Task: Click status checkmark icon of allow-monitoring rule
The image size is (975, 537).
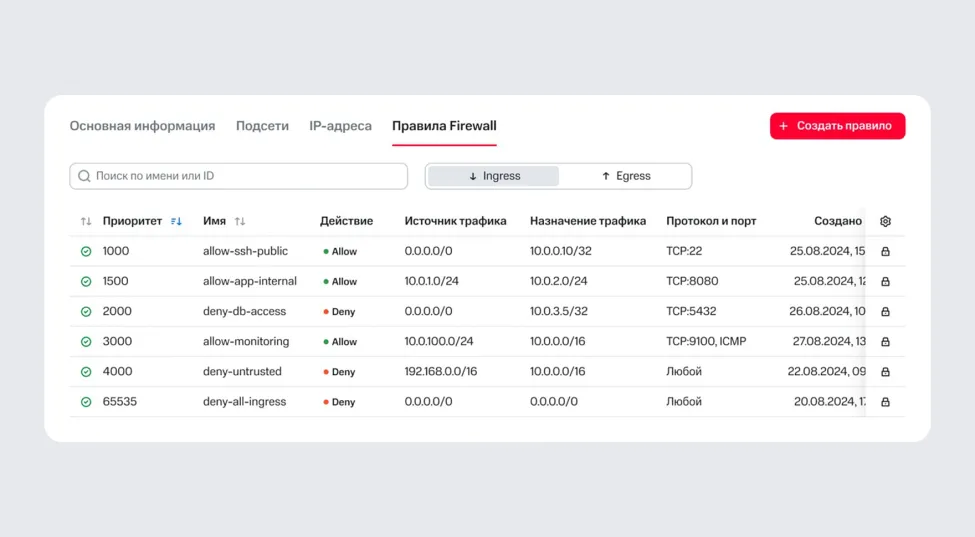Action: tap(86, 342)
